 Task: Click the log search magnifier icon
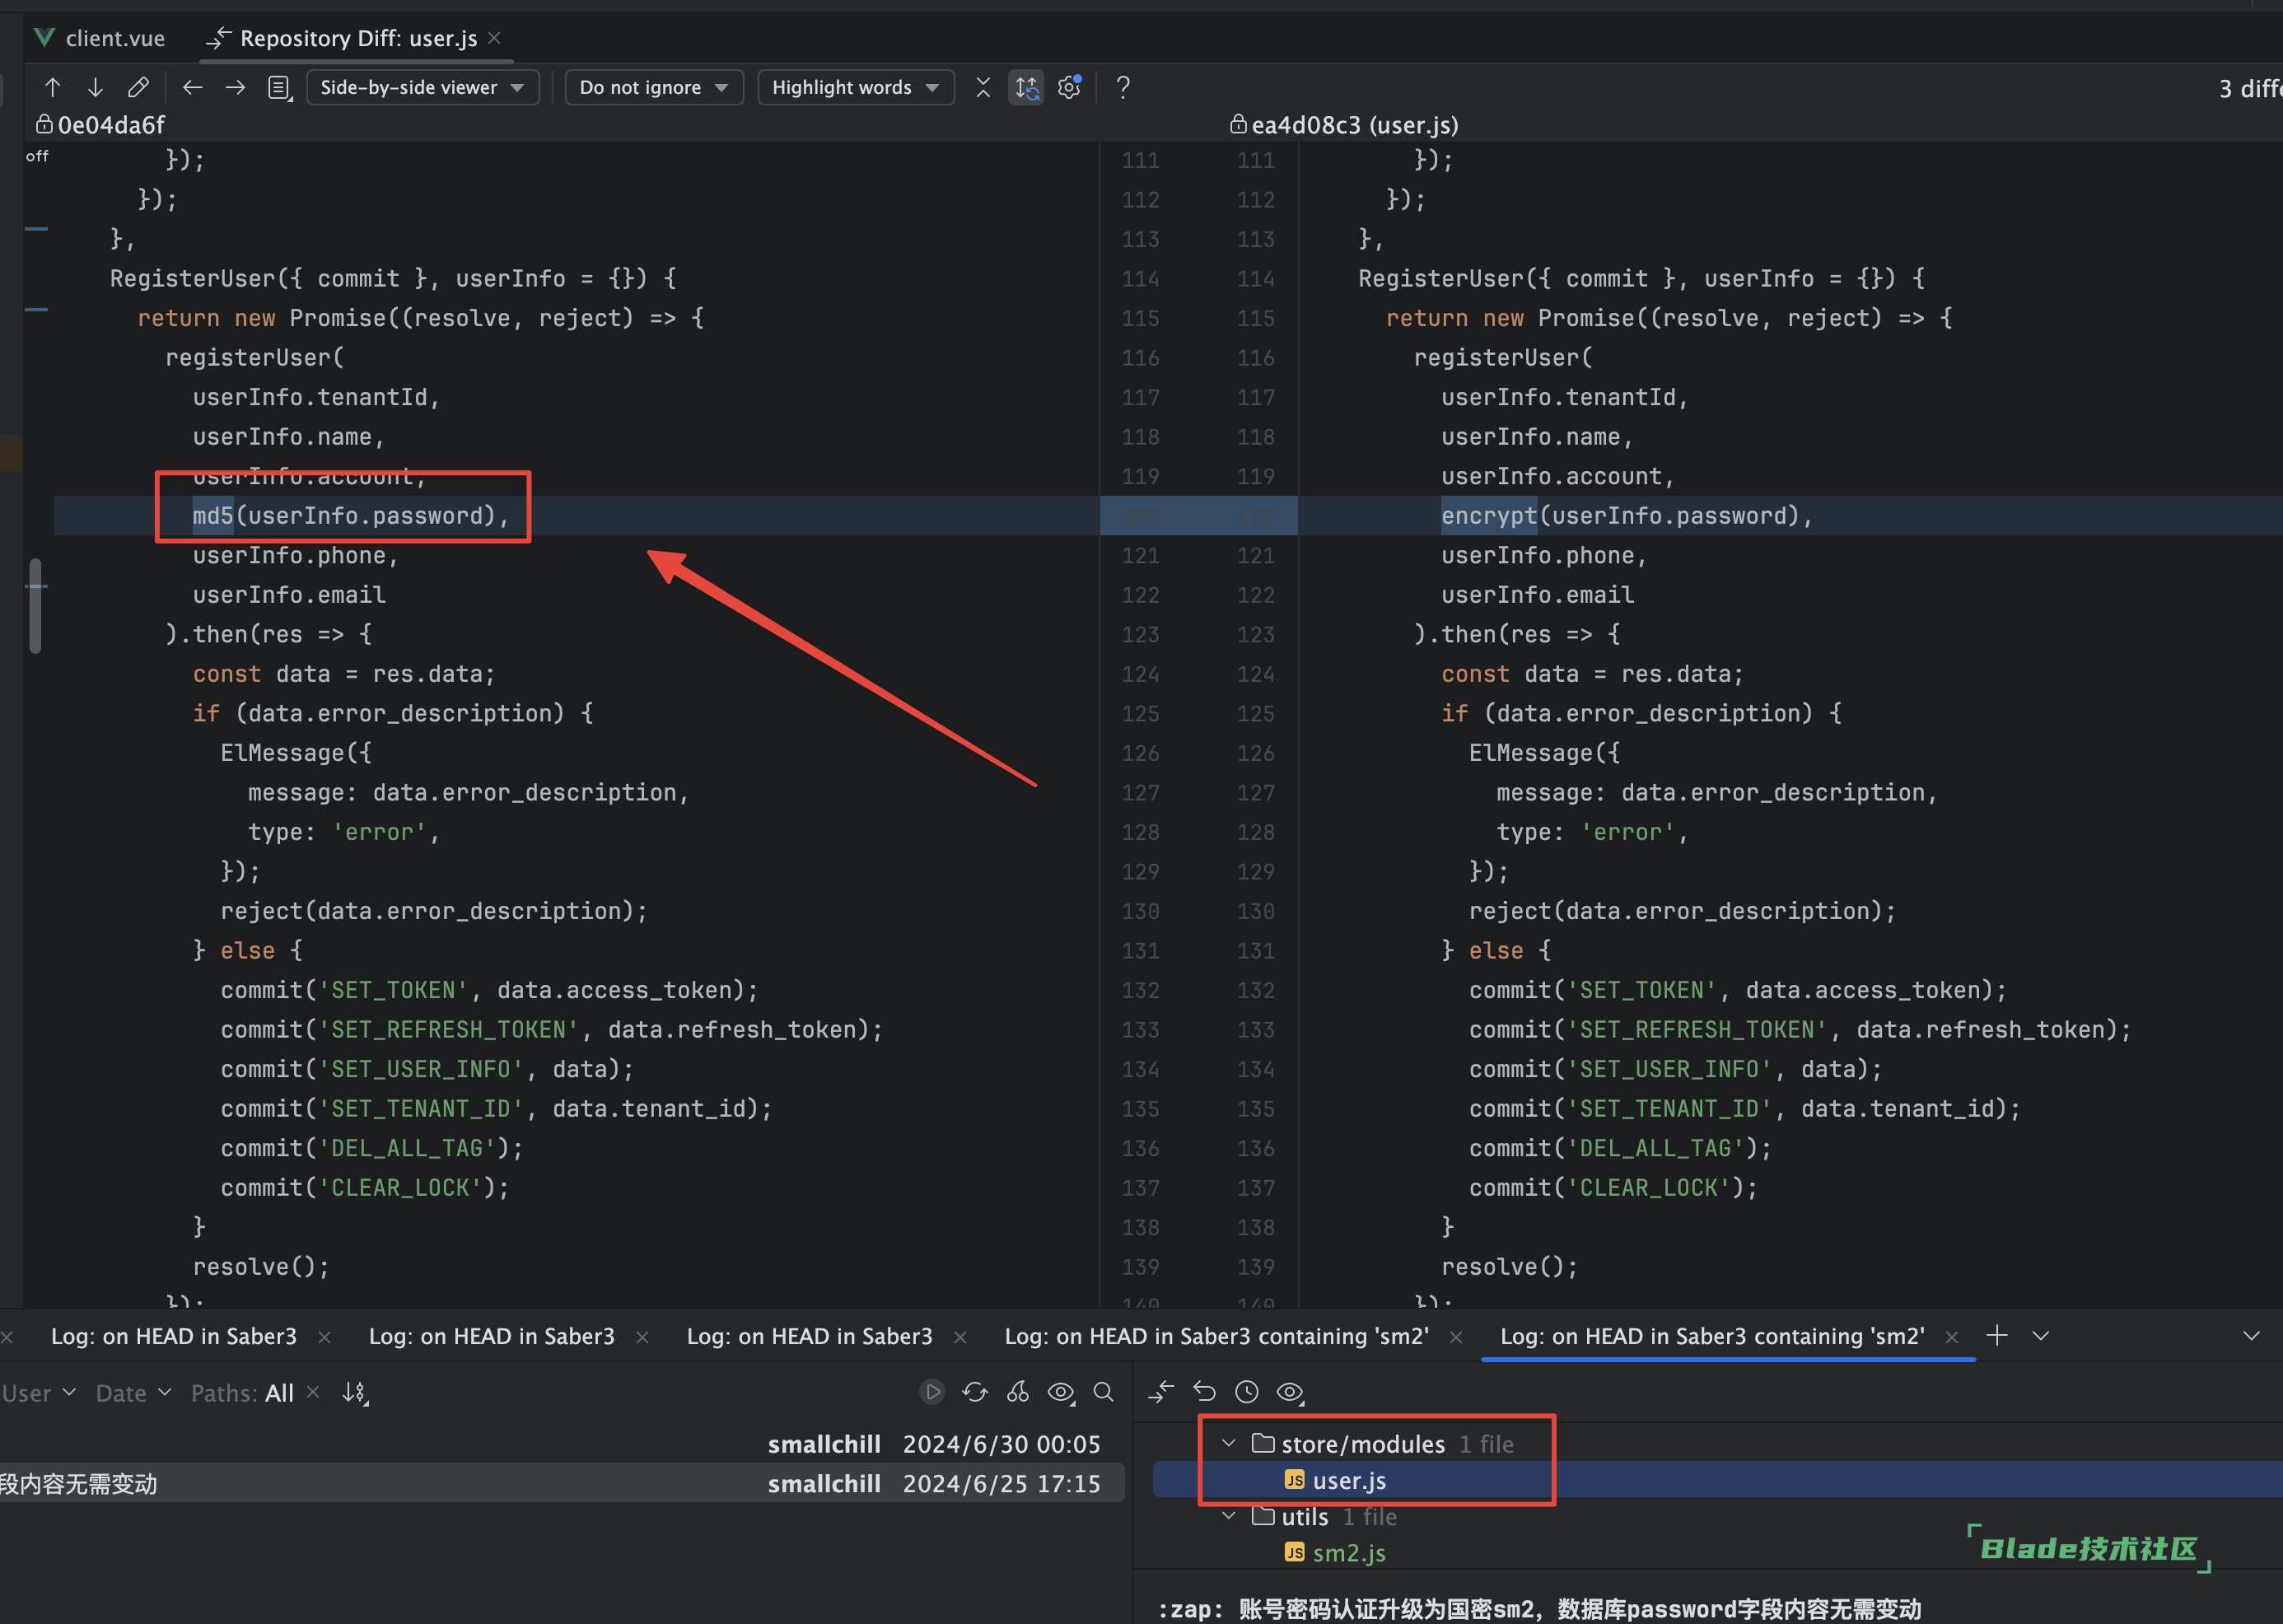coord(1104,1392)
